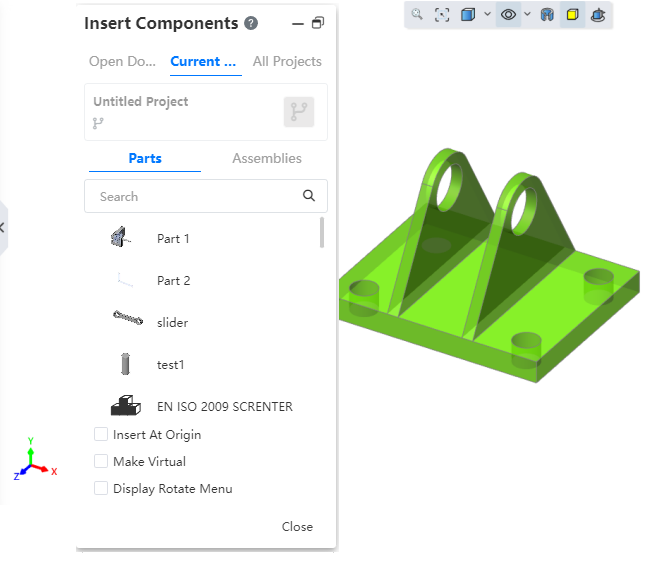Toggle the eye visibility icon in toolbar

[x=509, y=15]
